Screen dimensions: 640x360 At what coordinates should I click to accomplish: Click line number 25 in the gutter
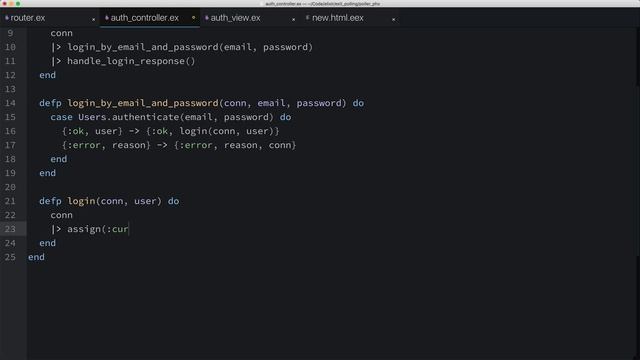(x=10, y=257)
